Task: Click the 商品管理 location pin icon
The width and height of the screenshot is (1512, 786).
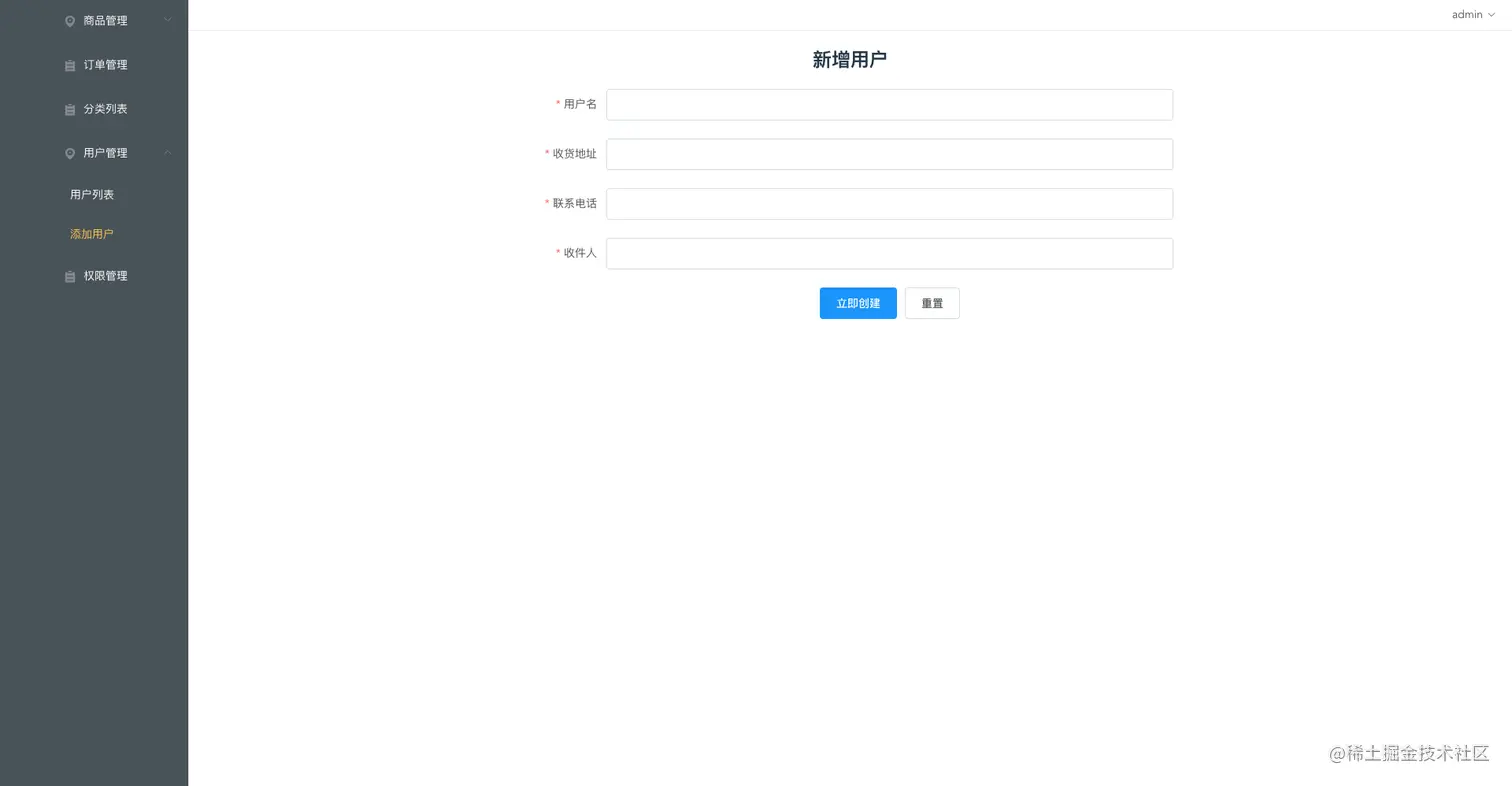Action: [x=70, y=21]
